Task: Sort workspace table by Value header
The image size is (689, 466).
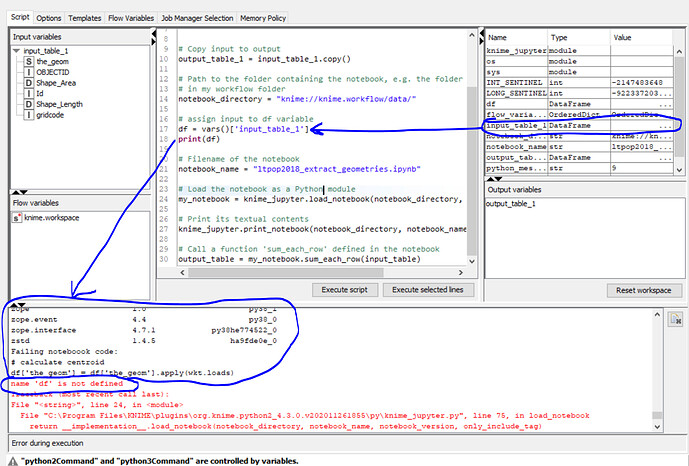Action: (641, 37)
